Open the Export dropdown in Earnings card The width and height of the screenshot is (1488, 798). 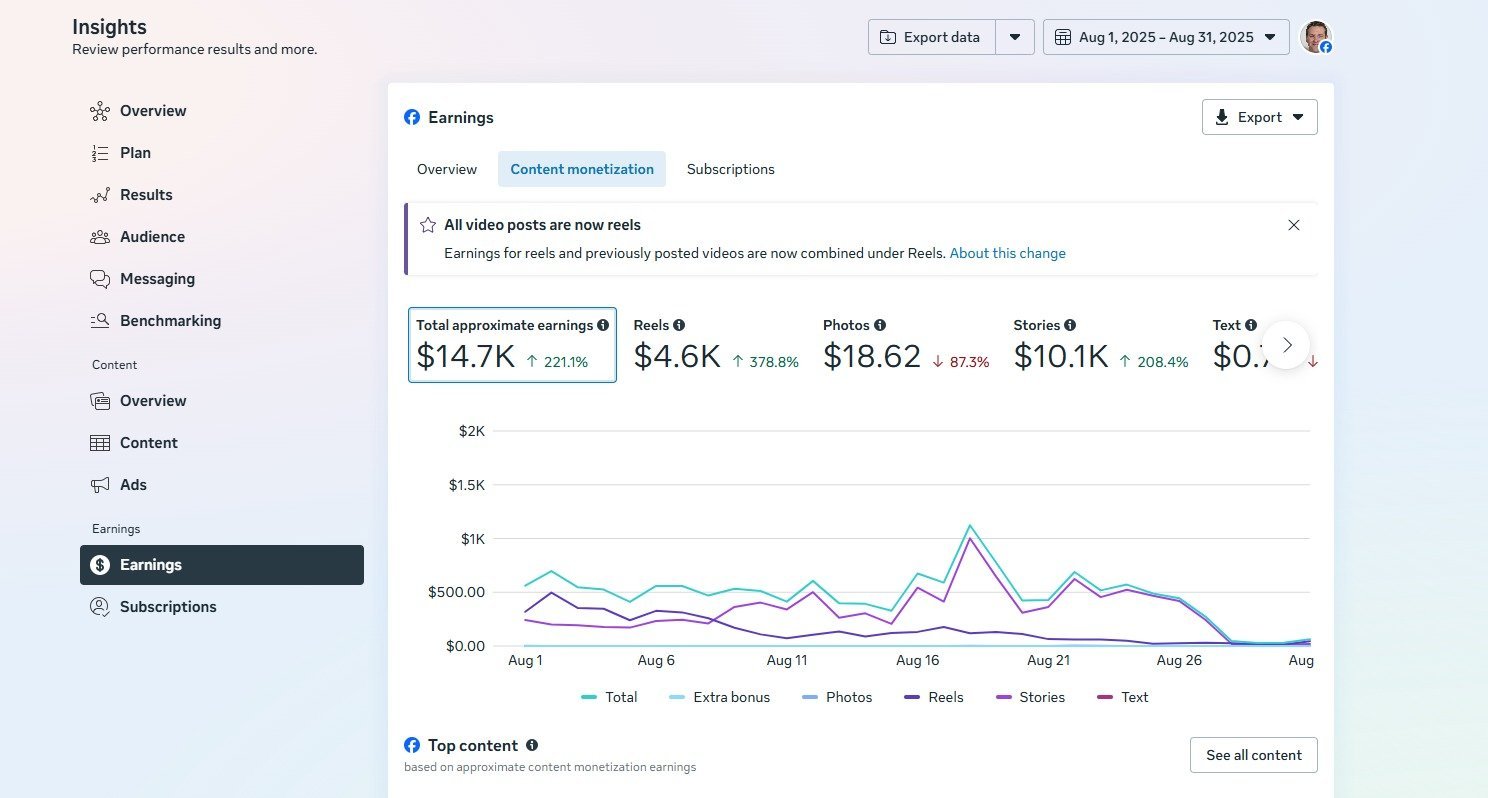click(x=1260, y=117)
